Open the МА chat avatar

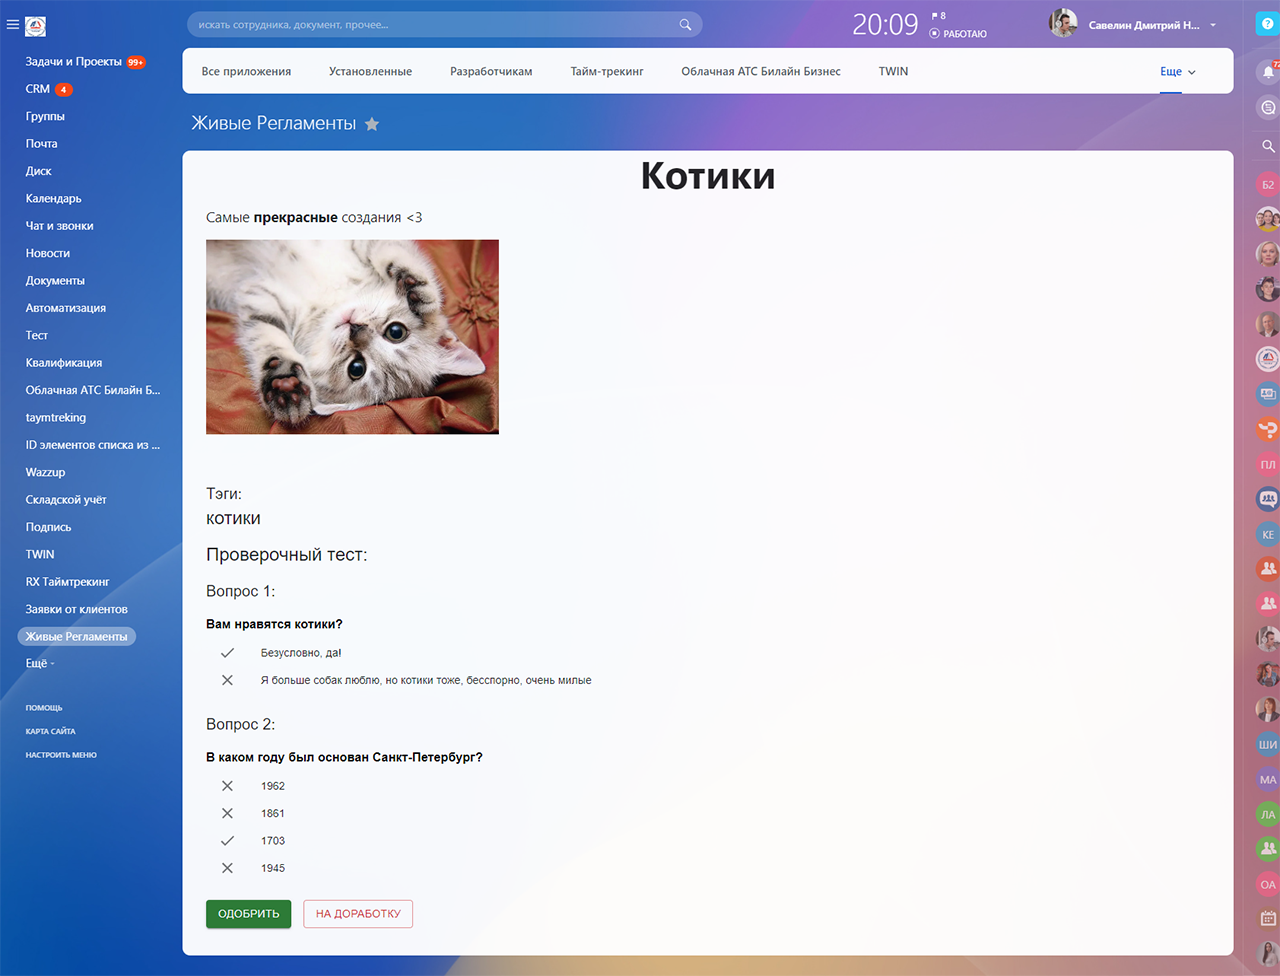point(1268,779)
